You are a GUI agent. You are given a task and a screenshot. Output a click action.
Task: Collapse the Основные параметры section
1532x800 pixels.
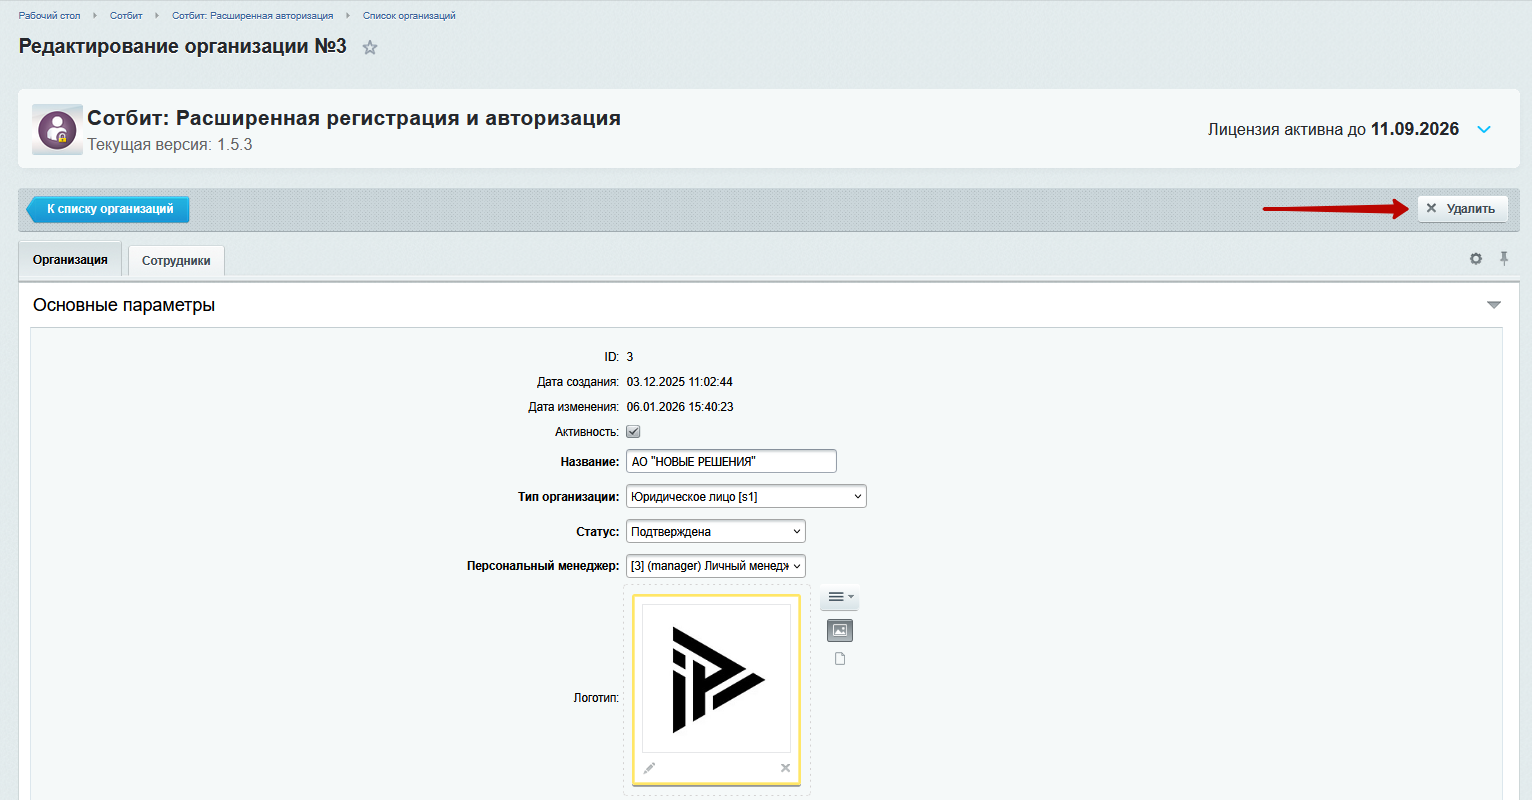click(1494, 305)
